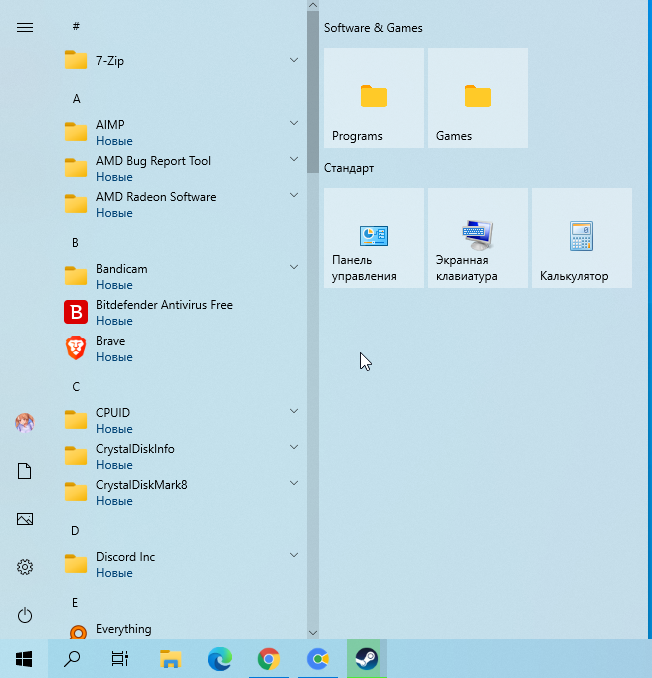Expand the Bandicam folder chevron

click(x=294, y=267)
